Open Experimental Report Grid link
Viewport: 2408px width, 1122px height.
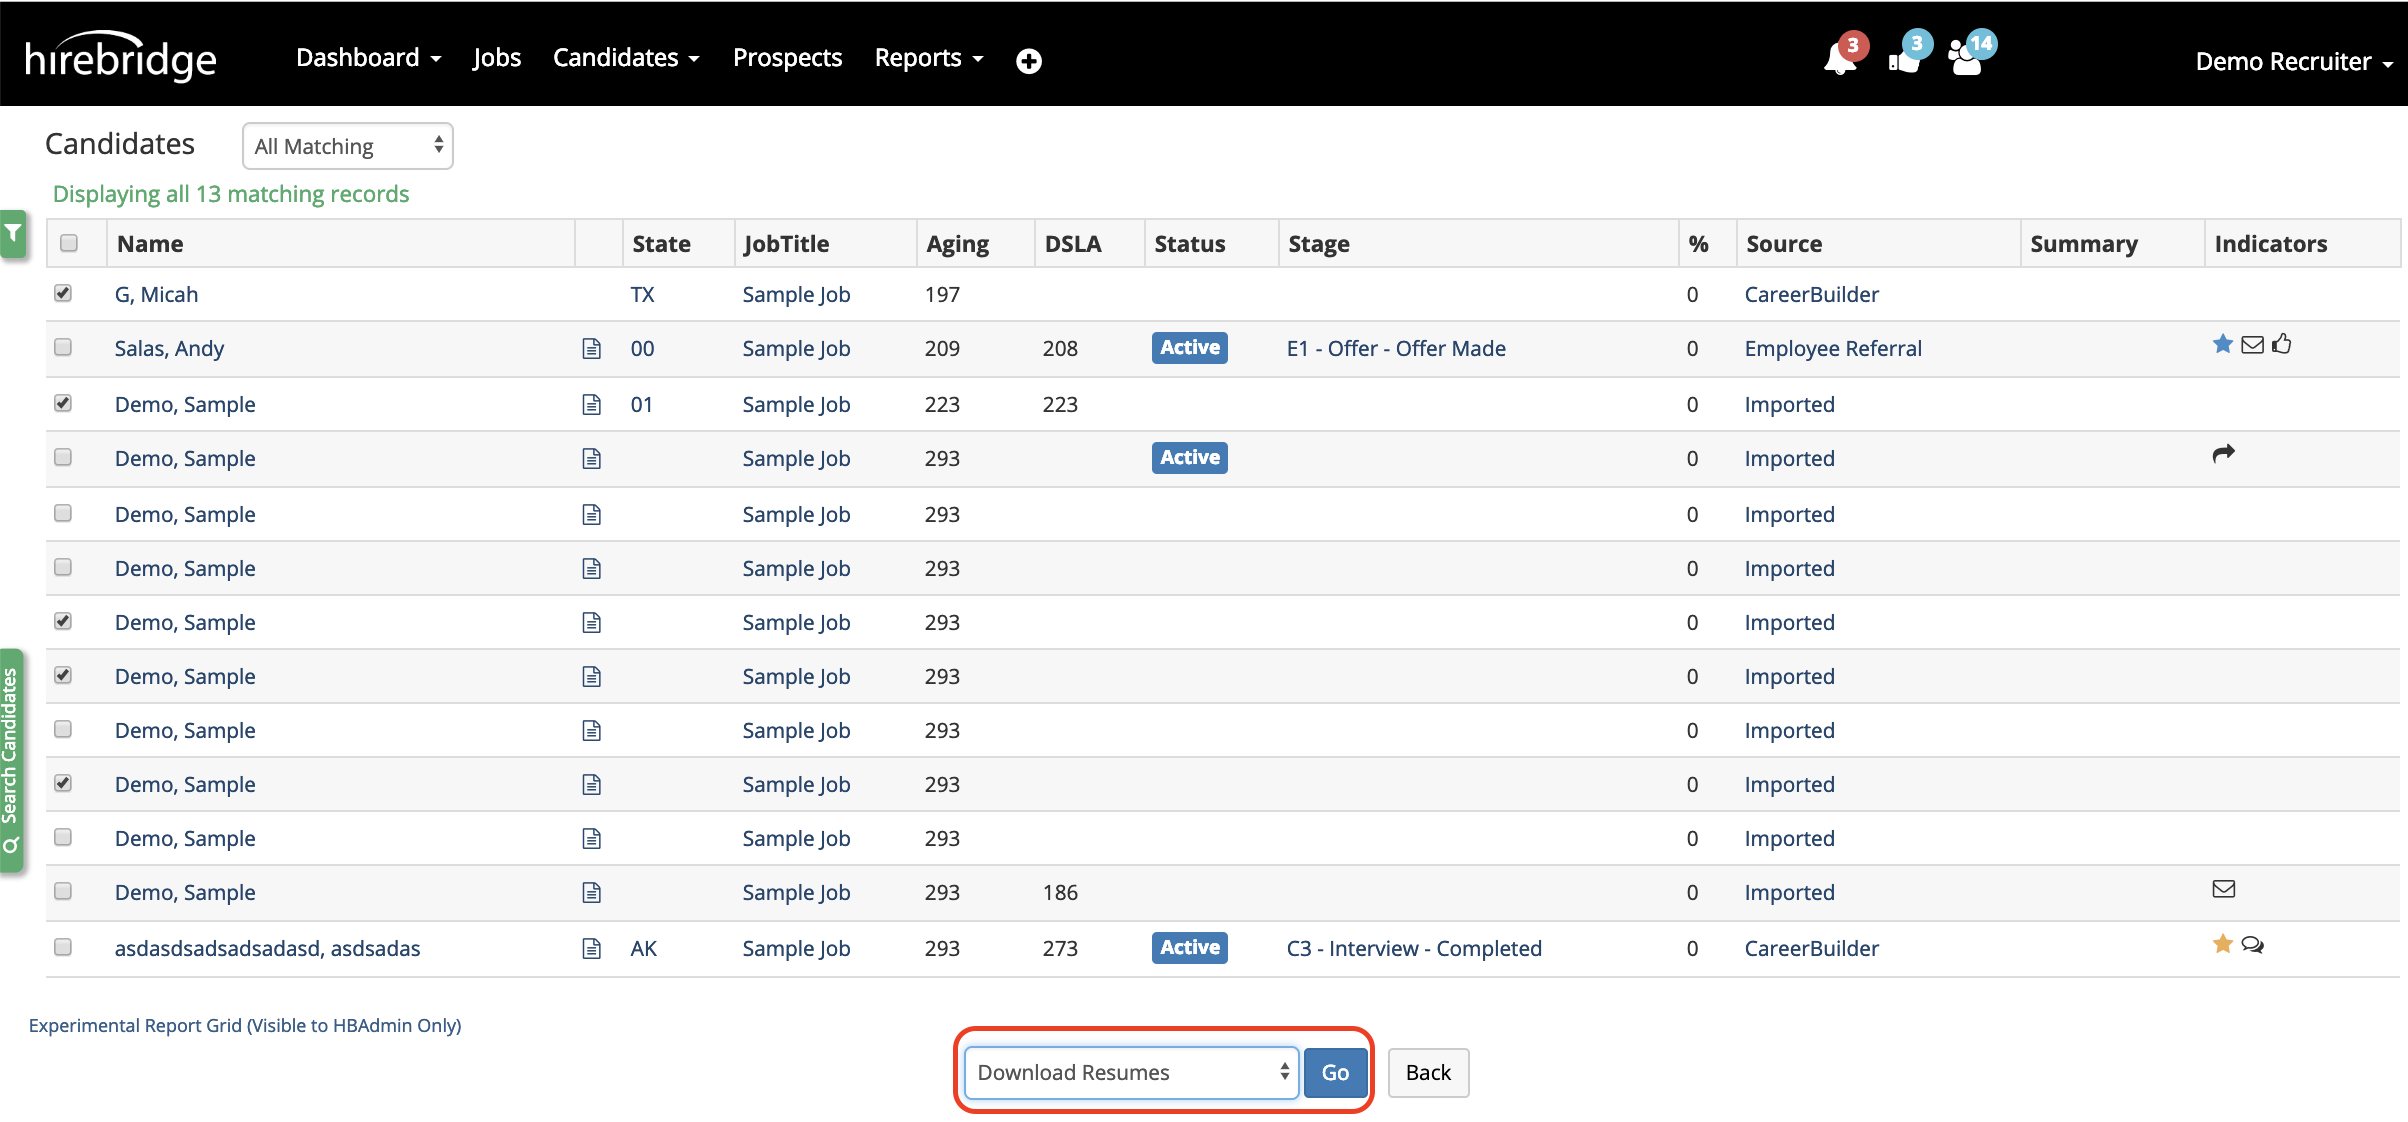(x=245, y=1025)
